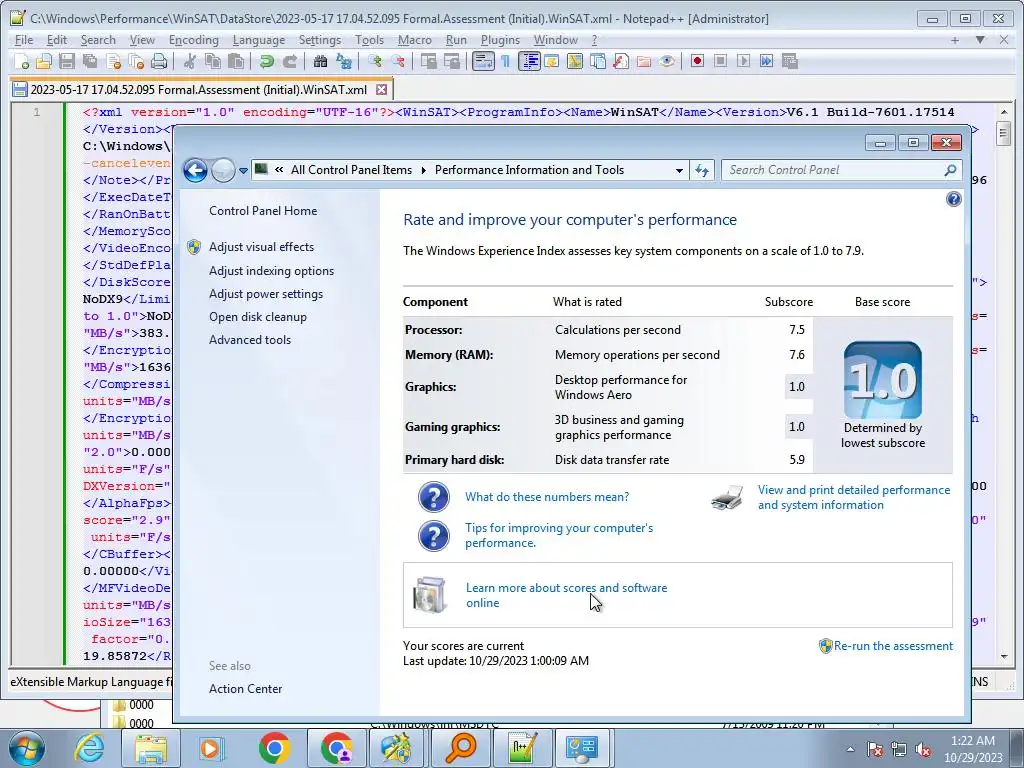Open the Macro menu in Notepad++
This screenshot has height=768, width=1024.
click(x=415, y=40)
